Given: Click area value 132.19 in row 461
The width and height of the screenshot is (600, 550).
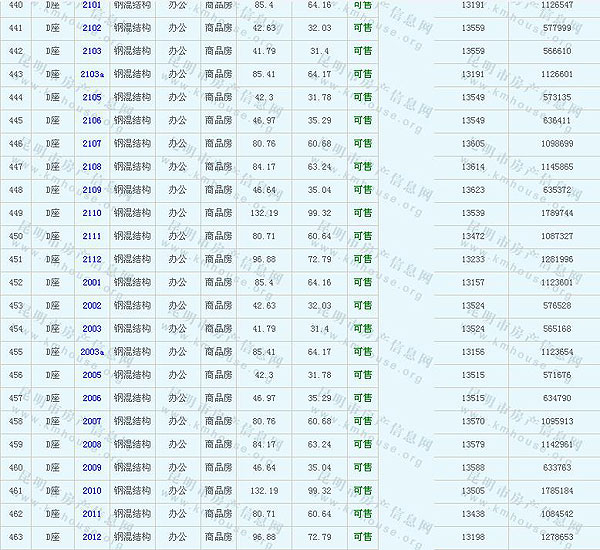Looking at the screenshot, I should [264, 491].
